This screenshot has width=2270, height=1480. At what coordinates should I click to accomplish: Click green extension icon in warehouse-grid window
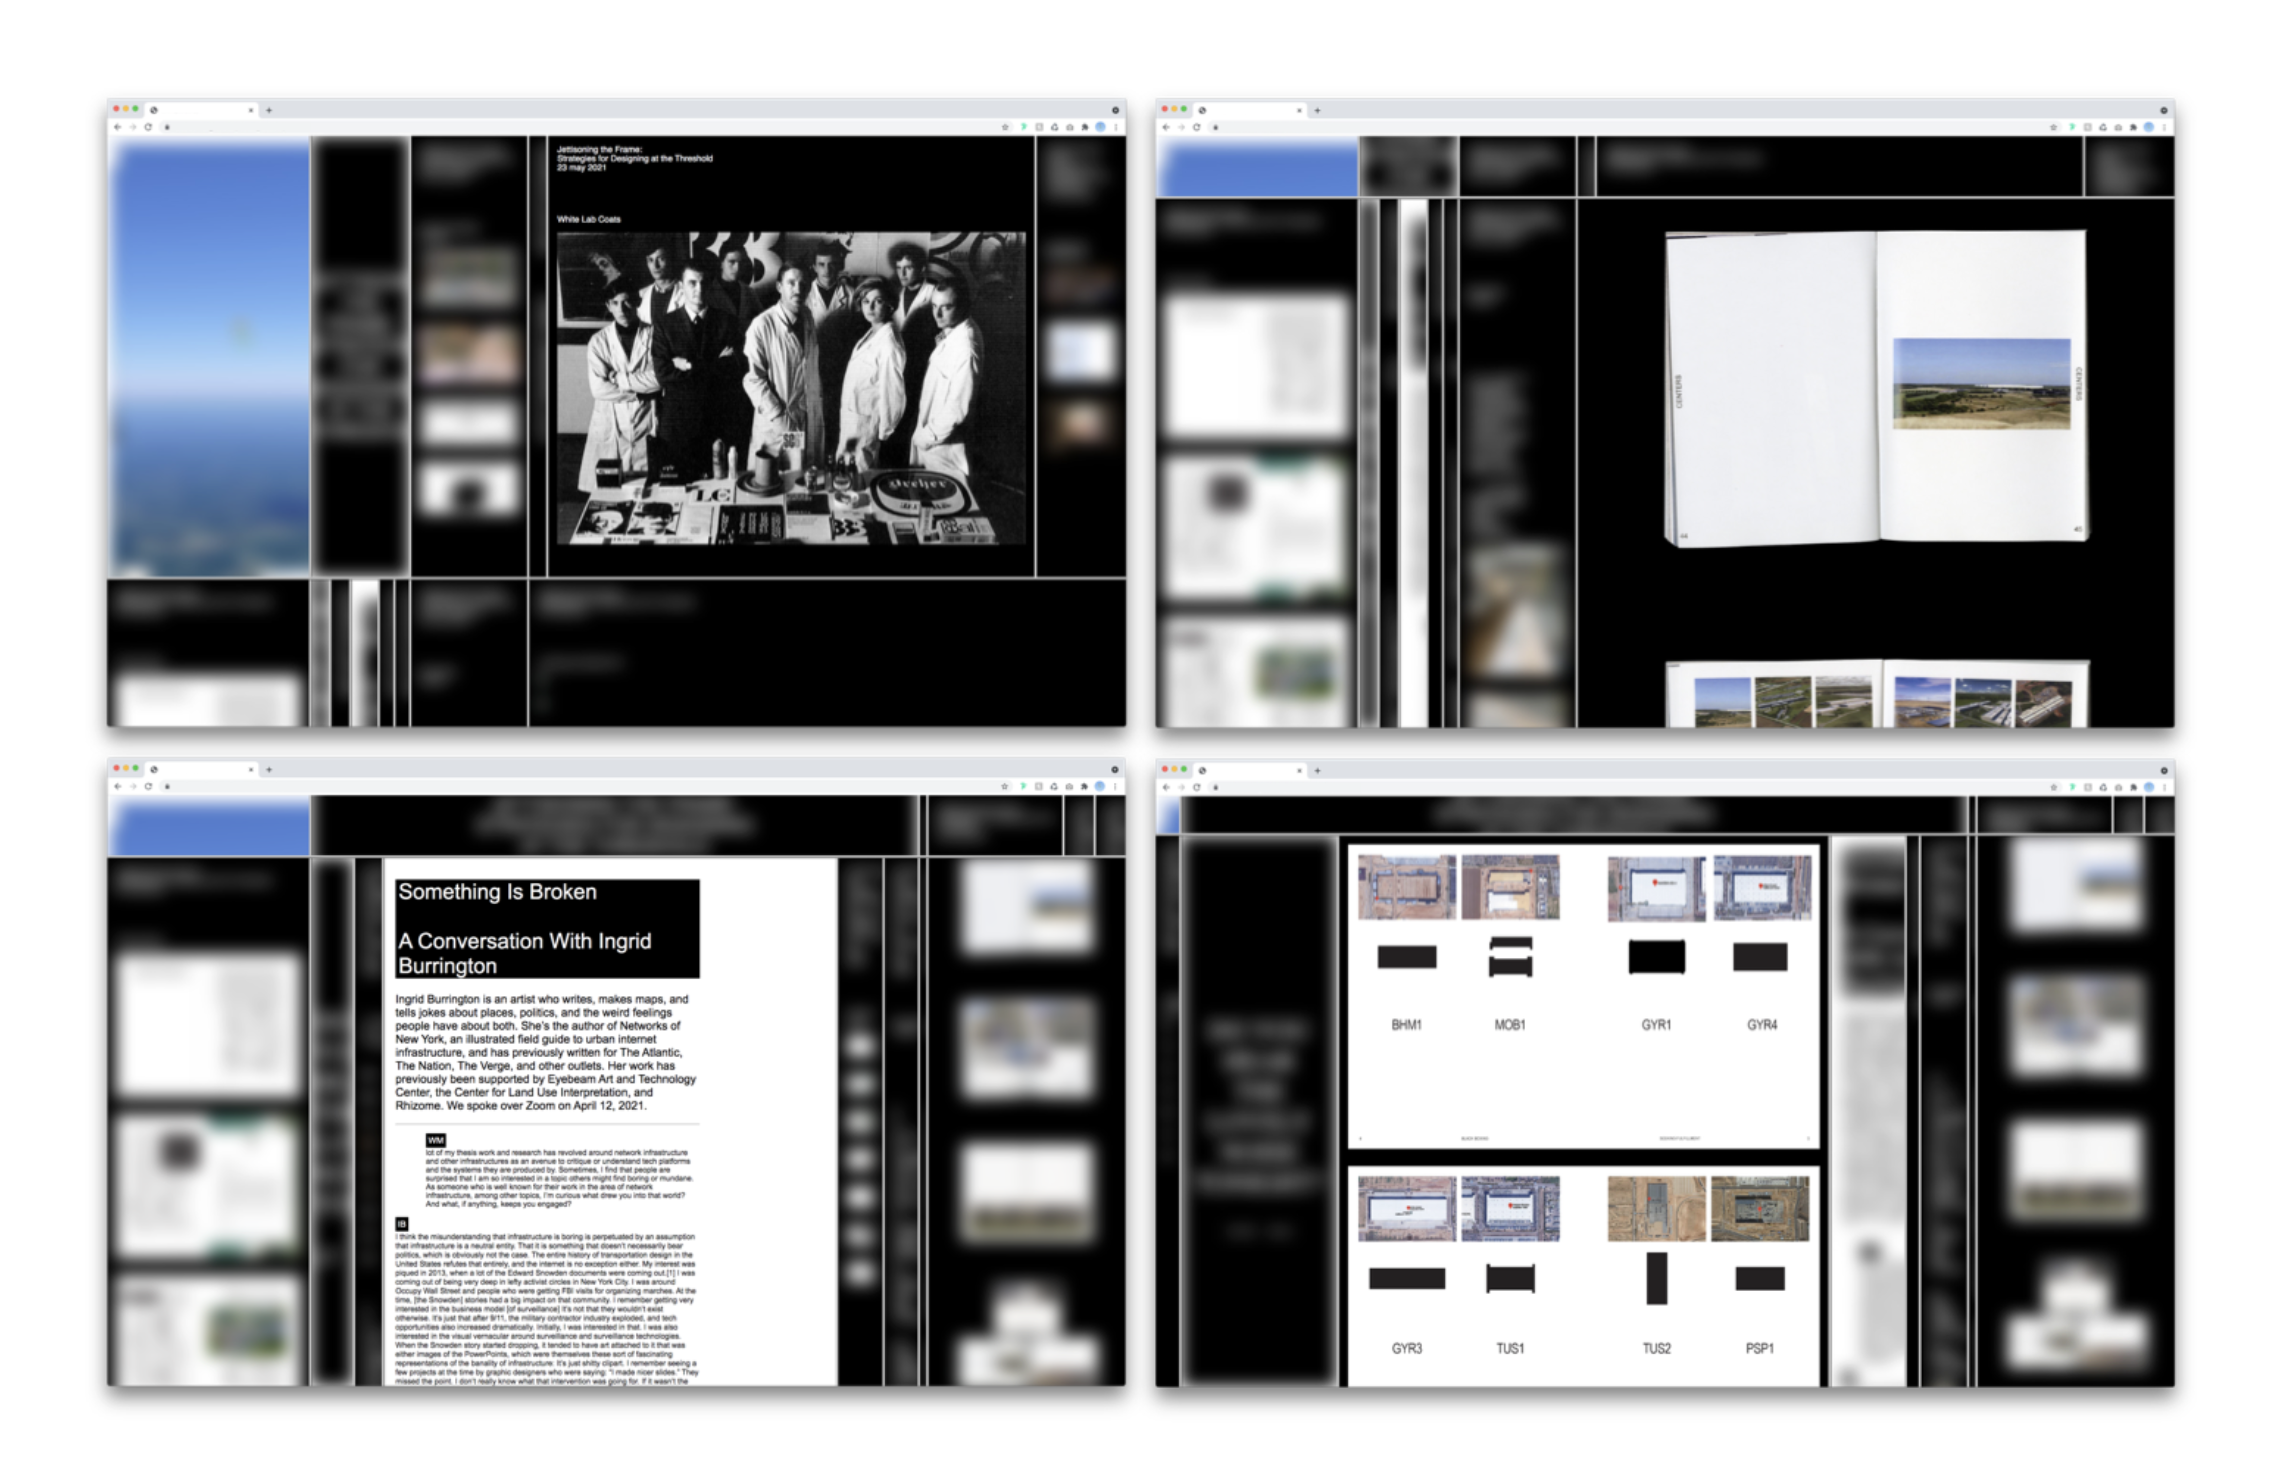click(2071, 787)
